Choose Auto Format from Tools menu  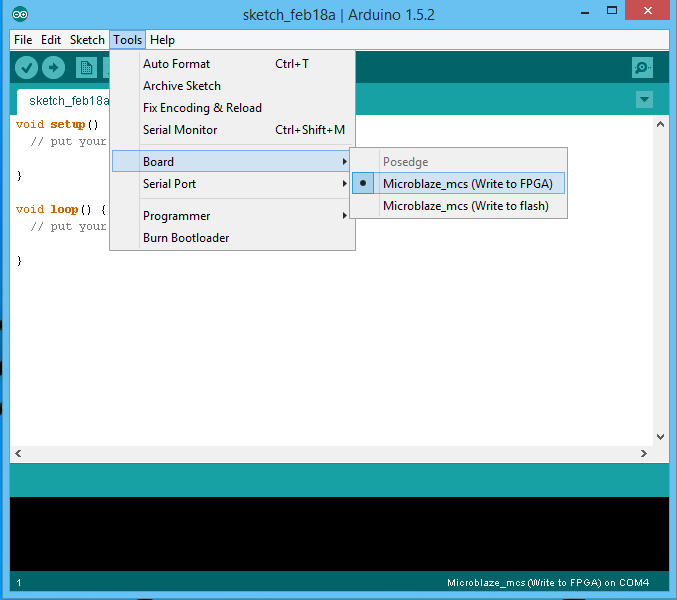[177, 64]
